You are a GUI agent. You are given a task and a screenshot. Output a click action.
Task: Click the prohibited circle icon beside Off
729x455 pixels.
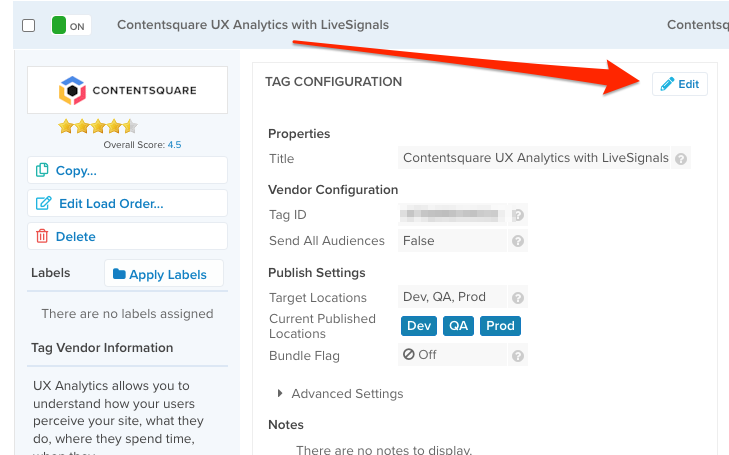(409, 355)
